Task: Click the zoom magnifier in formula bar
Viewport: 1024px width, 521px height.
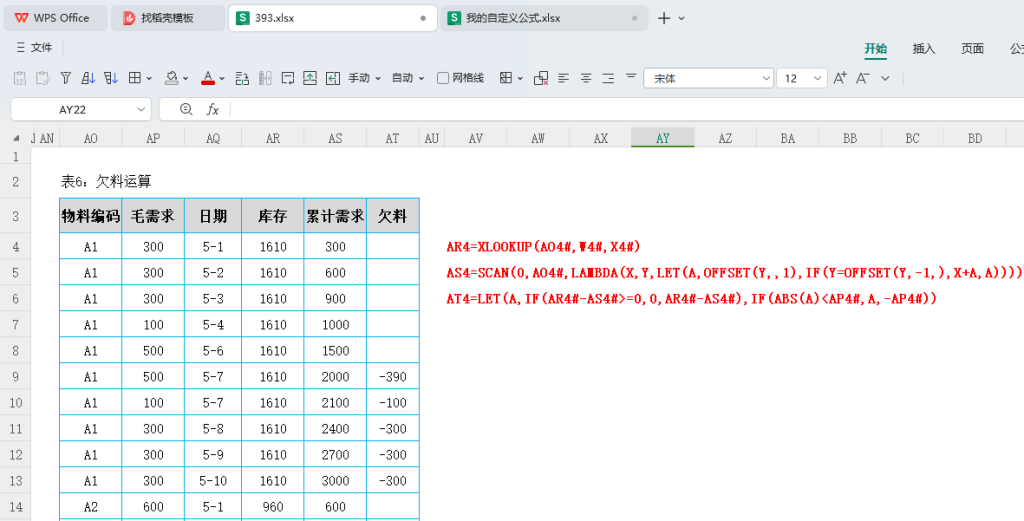Action: [186, 110]
